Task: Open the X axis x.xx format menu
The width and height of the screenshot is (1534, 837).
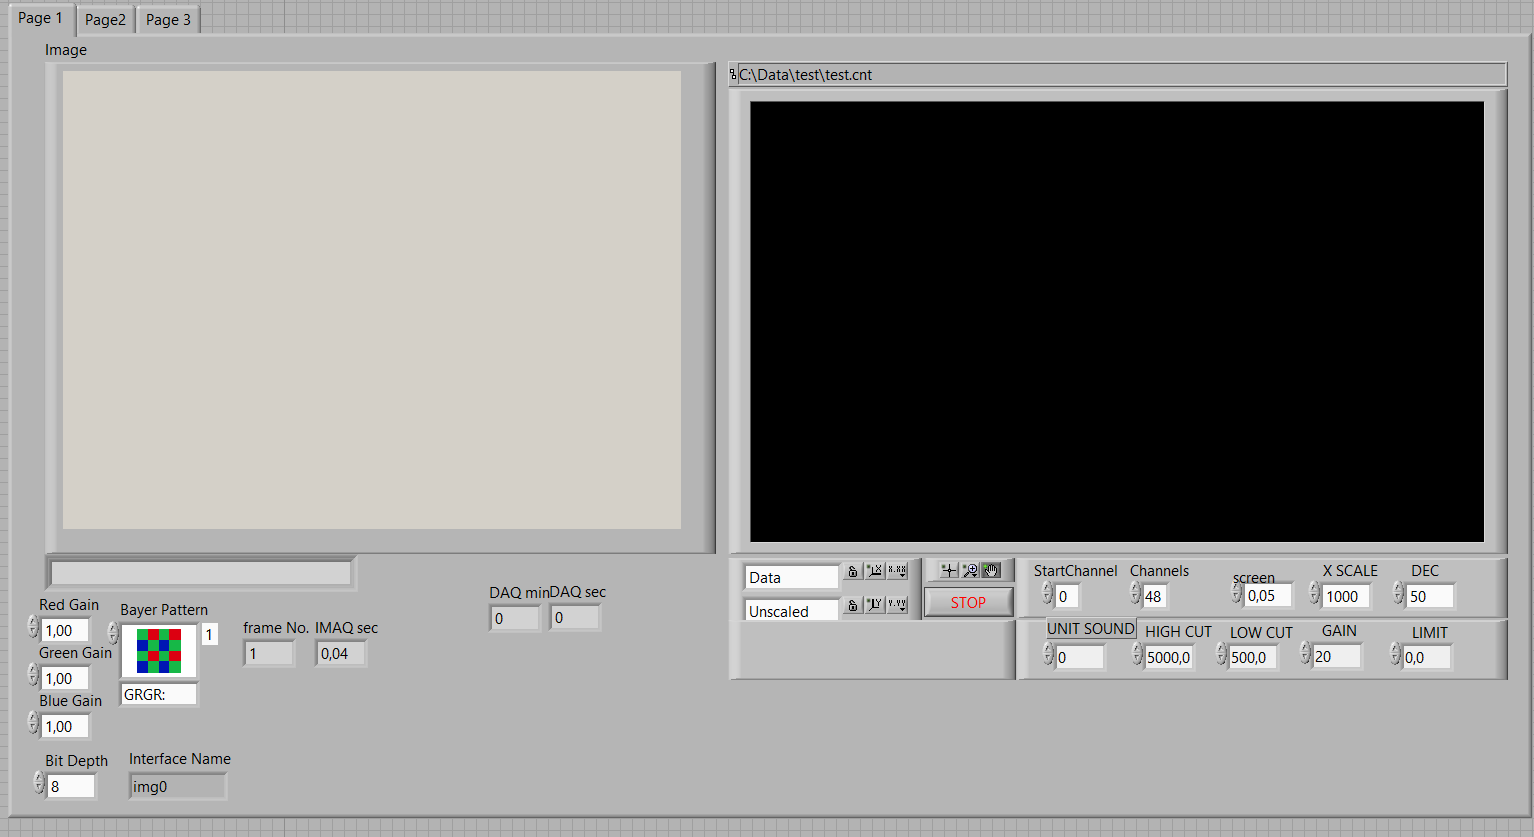Action: (898, 571)
